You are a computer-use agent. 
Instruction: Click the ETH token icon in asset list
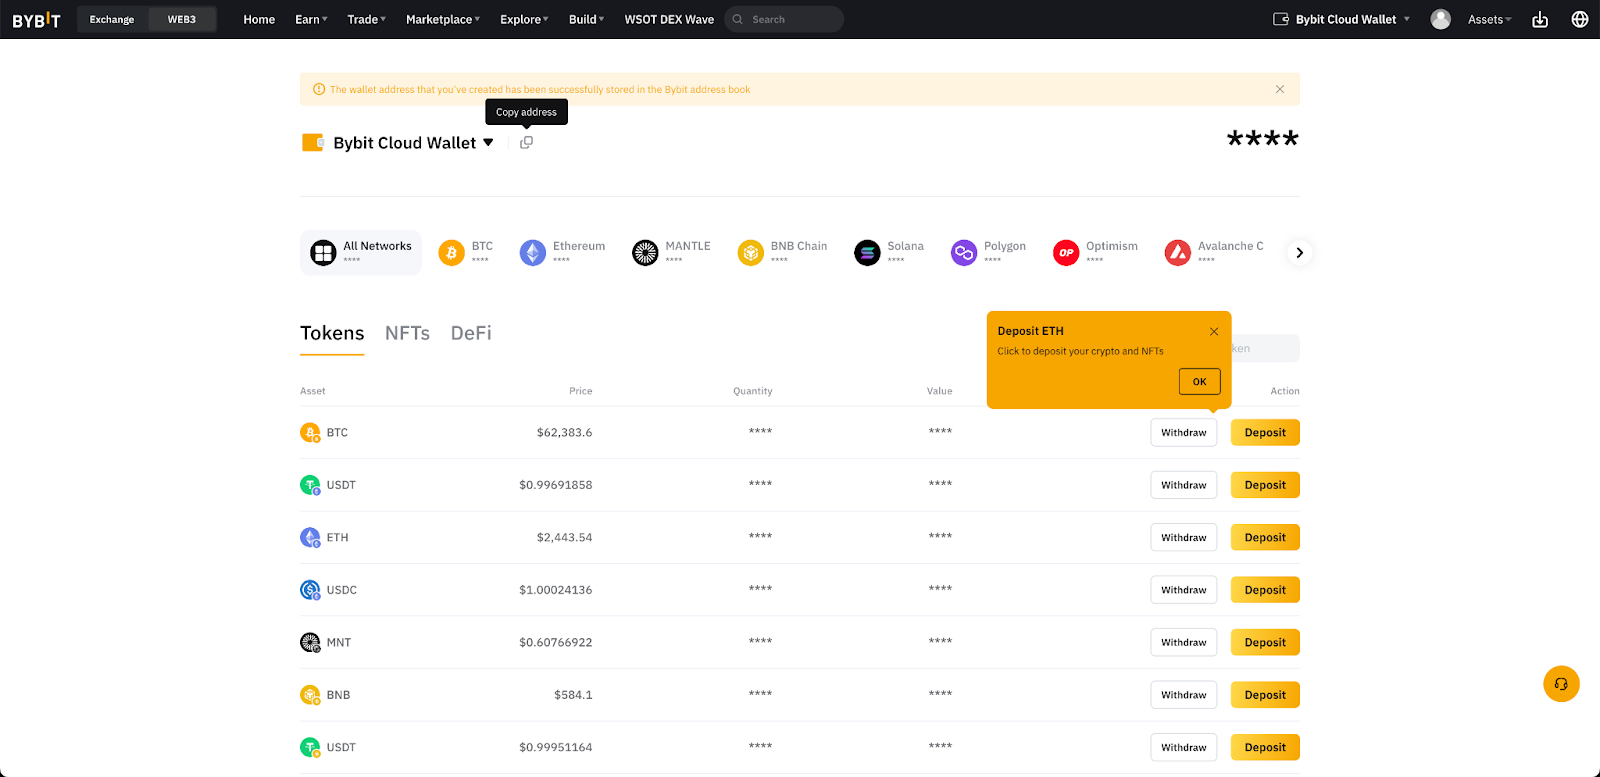[x=310, y=538]
